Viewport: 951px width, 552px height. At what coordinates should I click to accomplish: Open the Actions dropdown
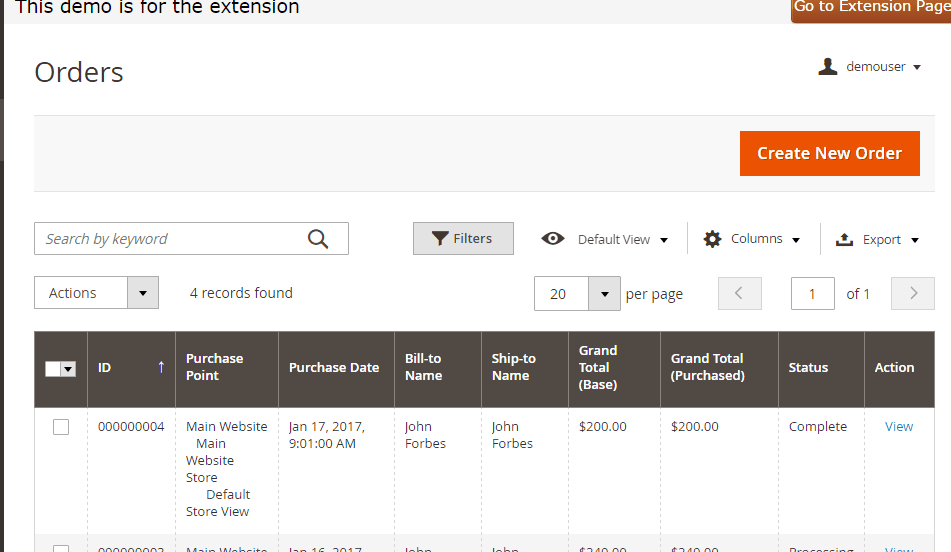tap(97, 293)
